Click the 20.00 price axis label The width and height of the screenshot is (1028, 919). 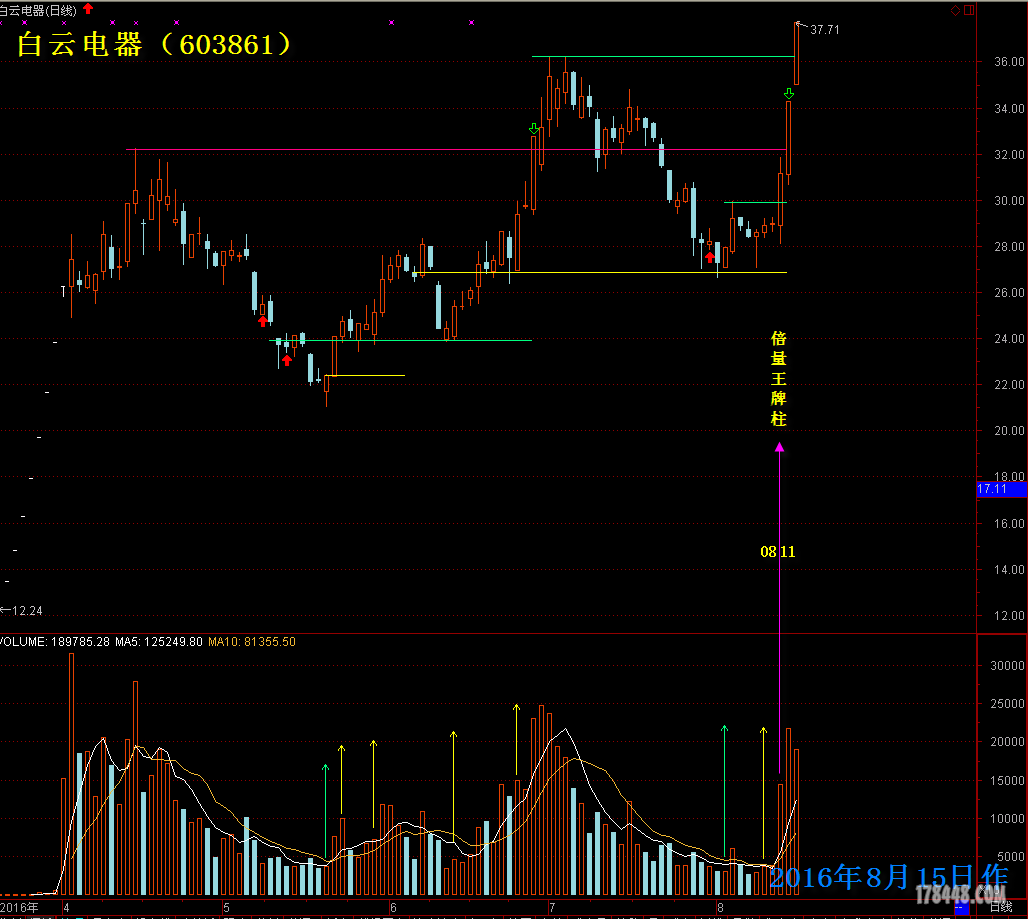pyautogui.click(x=1009, y=431)
